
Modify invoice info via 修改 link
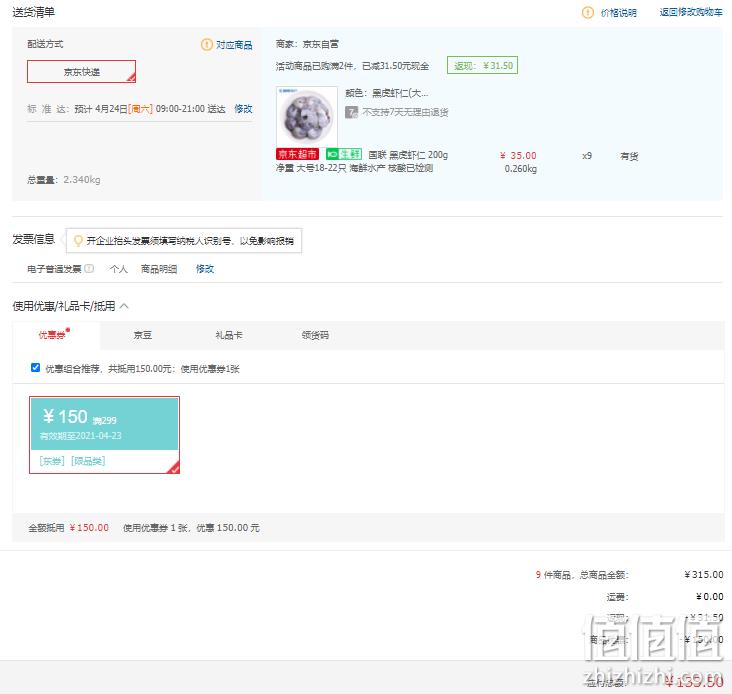pos(204,269)
